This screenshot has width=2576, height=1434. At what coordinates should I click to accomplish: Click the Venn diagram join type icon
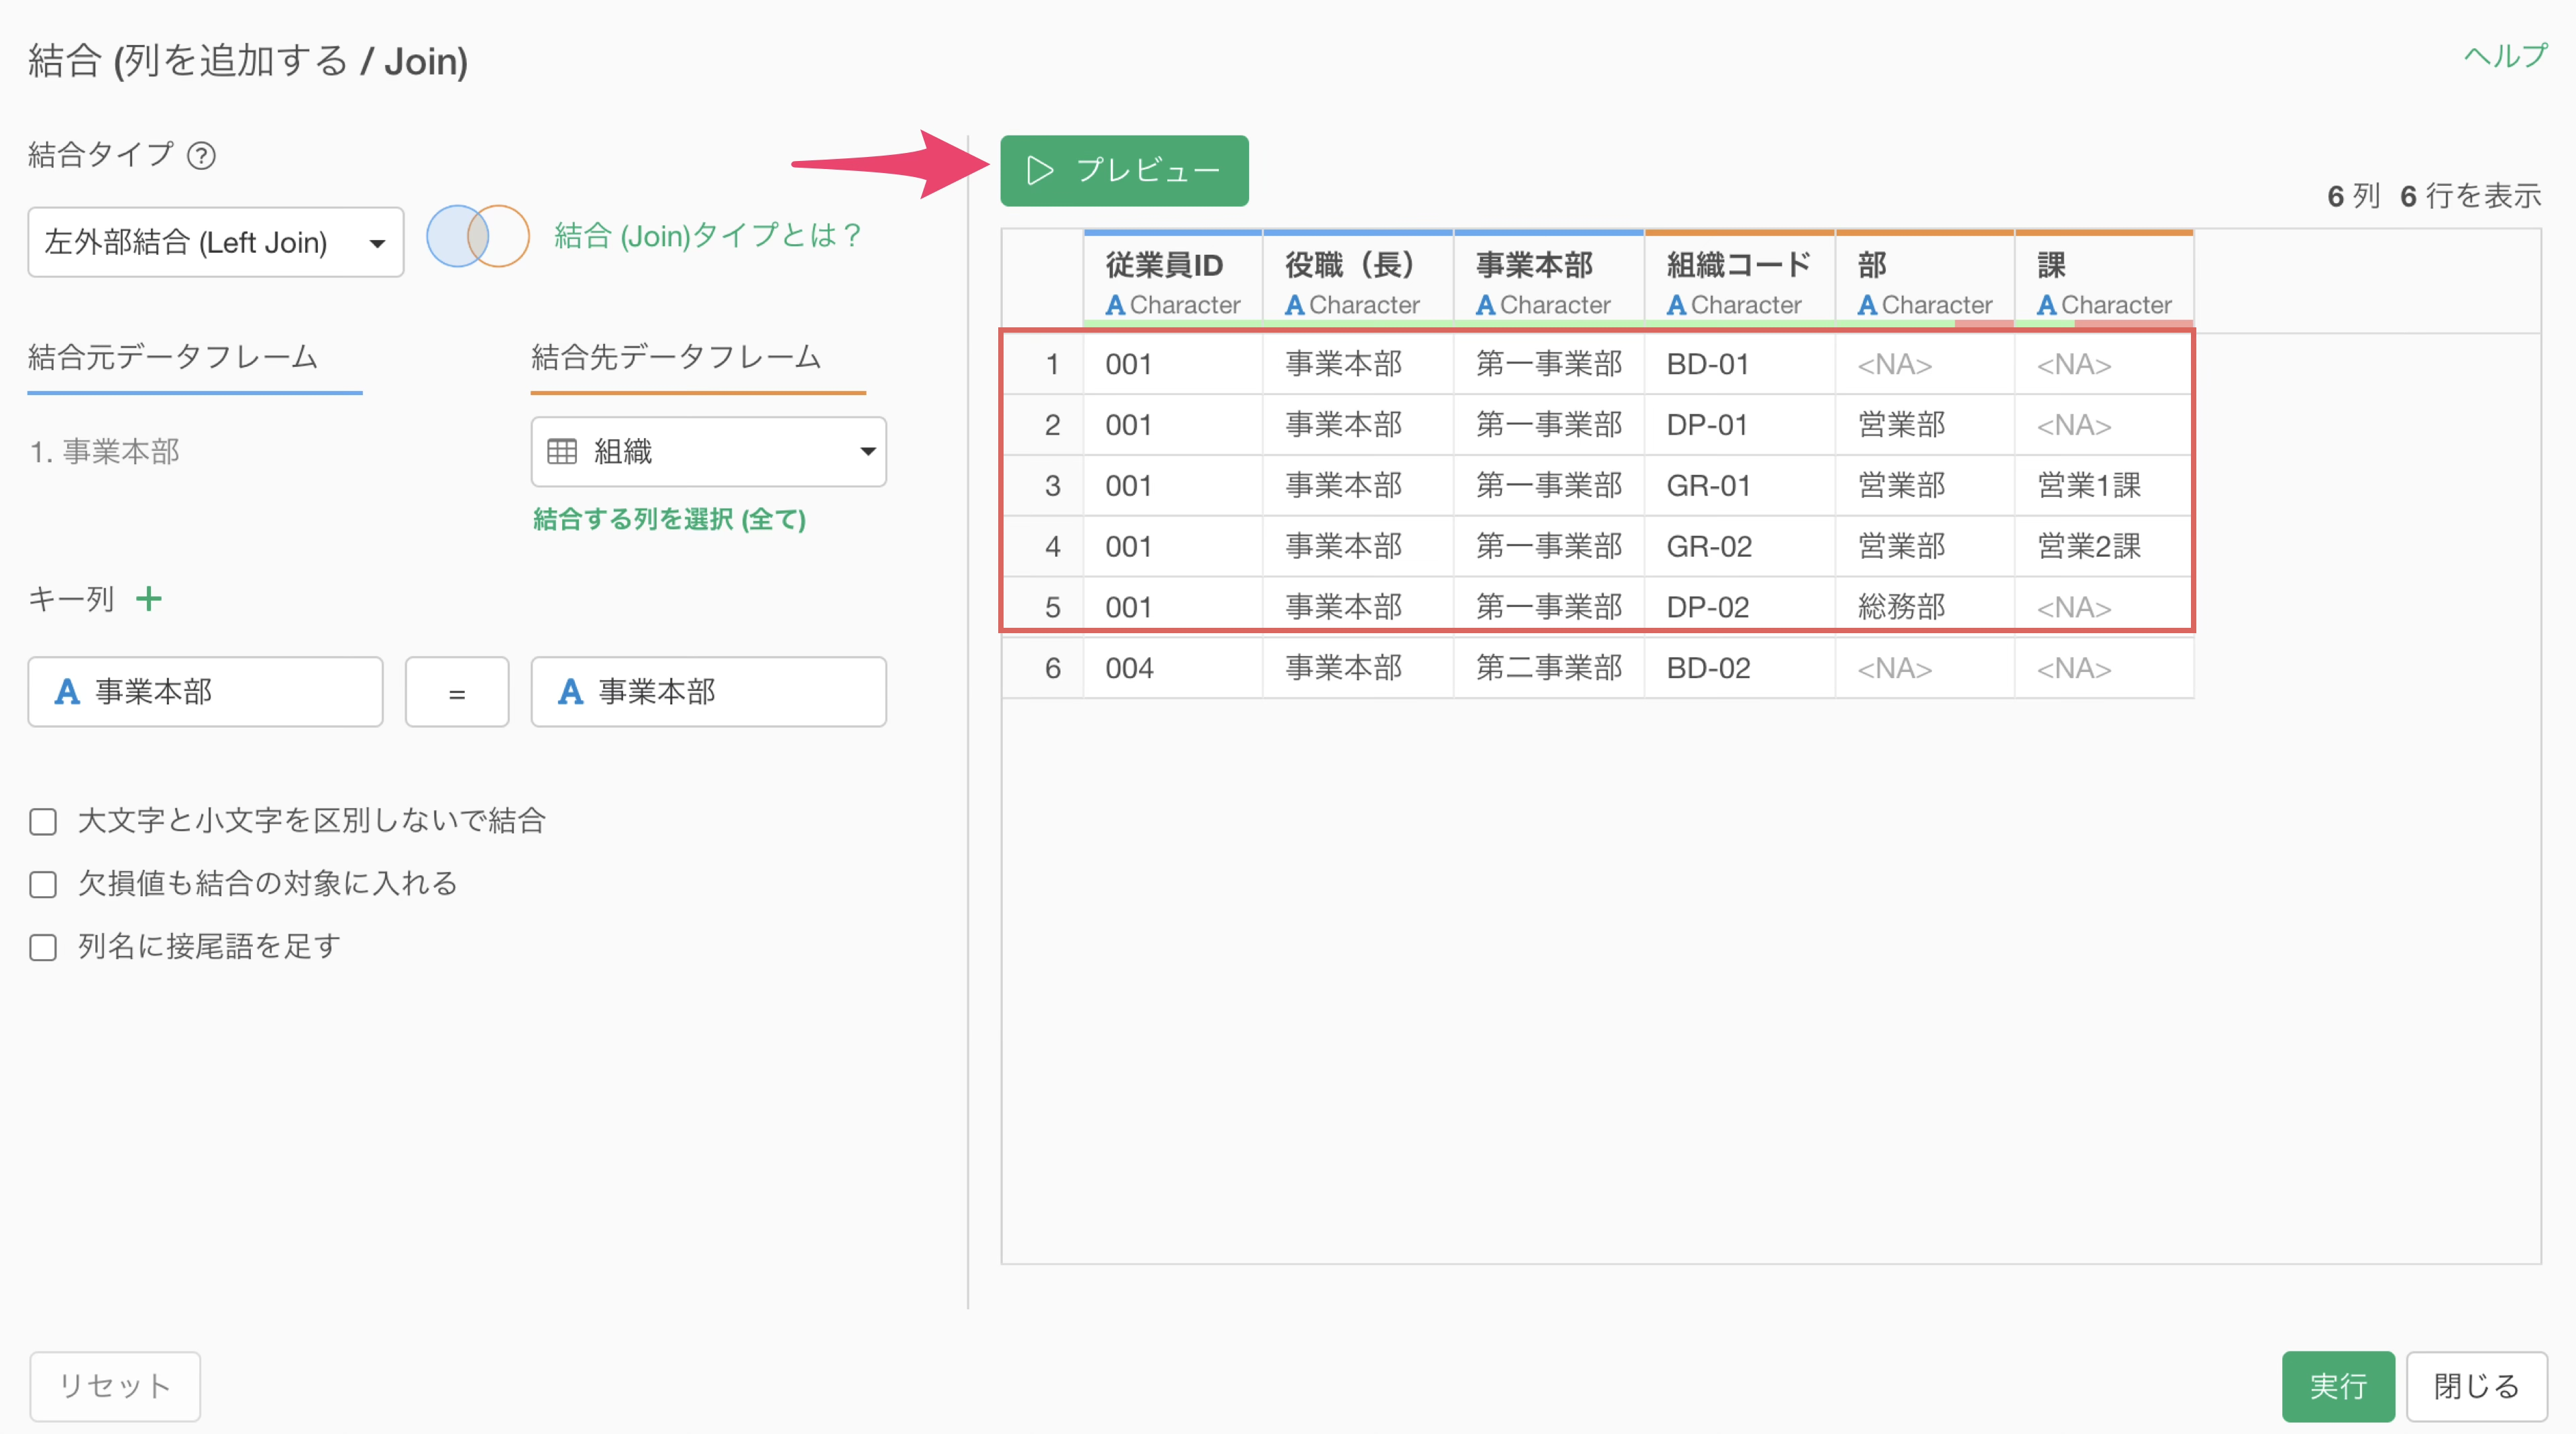click(x=477, y=236)
